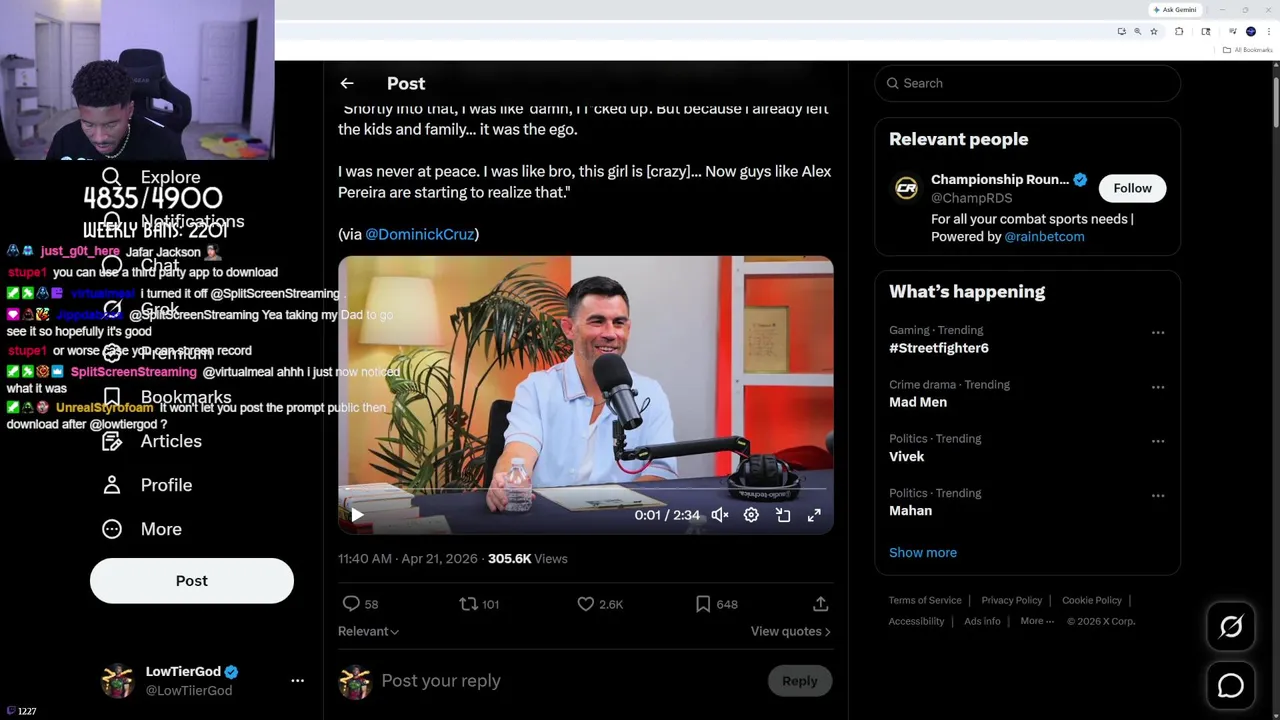1280x720 pixels.
Task: Open more options for #Streetfighter6 trend
Action: click(1158, 333)
